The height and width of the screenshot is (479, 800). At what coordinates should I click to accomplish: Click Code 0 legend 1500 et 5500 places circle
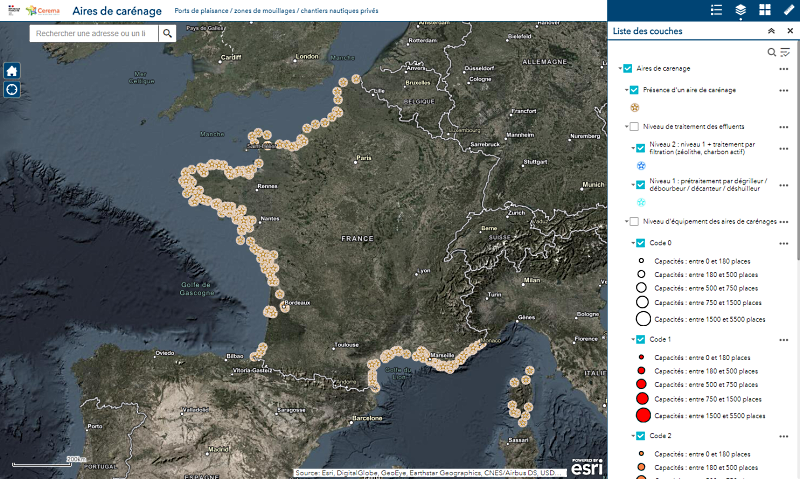tap(643, 319)
